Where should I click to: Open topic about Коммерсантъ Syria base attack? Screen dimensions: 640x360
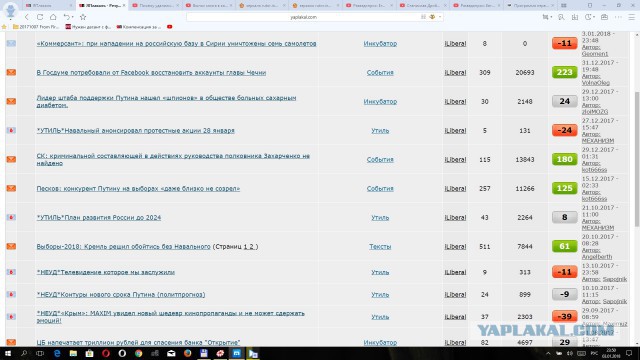176,43
